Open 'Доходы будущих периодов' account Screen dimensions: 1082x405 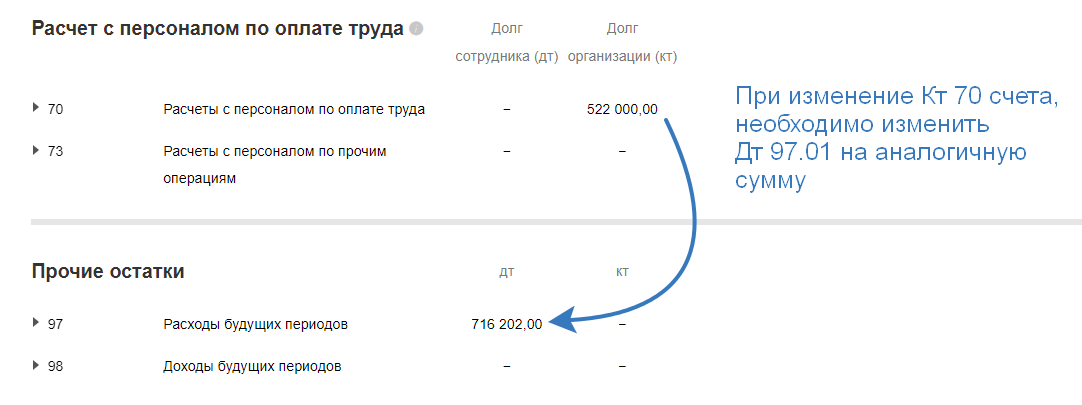(x=252, y=366)
